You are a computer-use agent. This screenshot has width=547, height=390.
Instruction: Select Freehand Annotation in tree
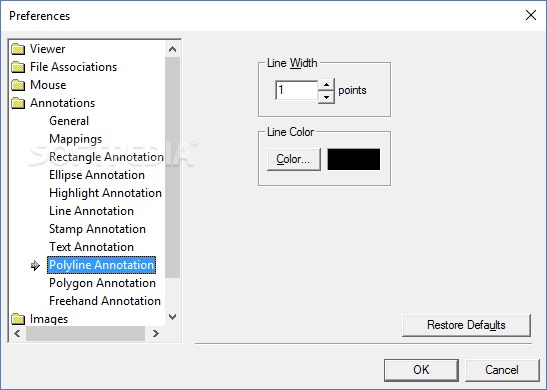105,301
